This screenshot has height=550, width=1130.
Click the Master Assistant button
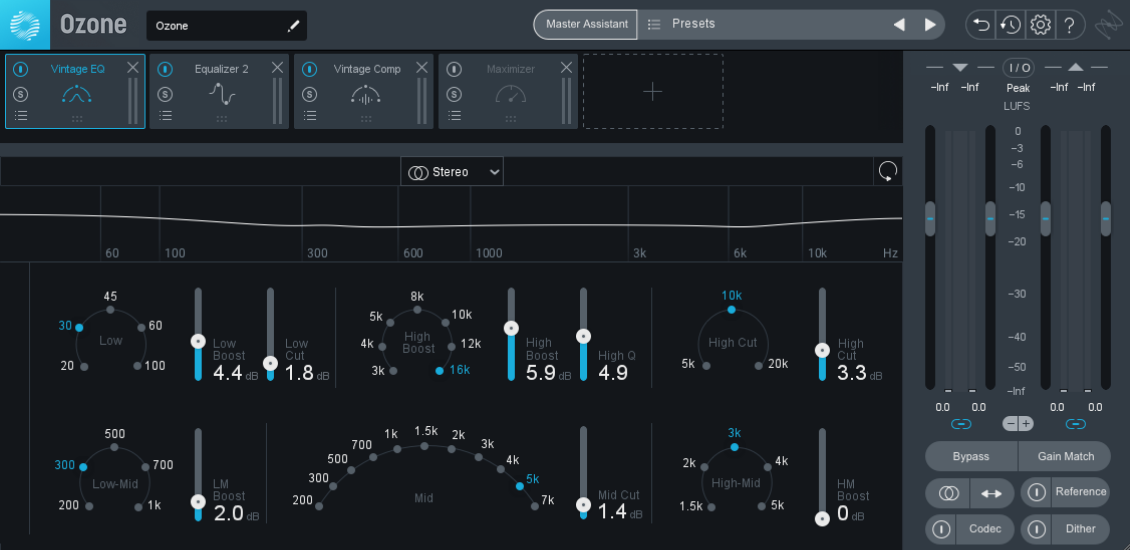[586, 25]
